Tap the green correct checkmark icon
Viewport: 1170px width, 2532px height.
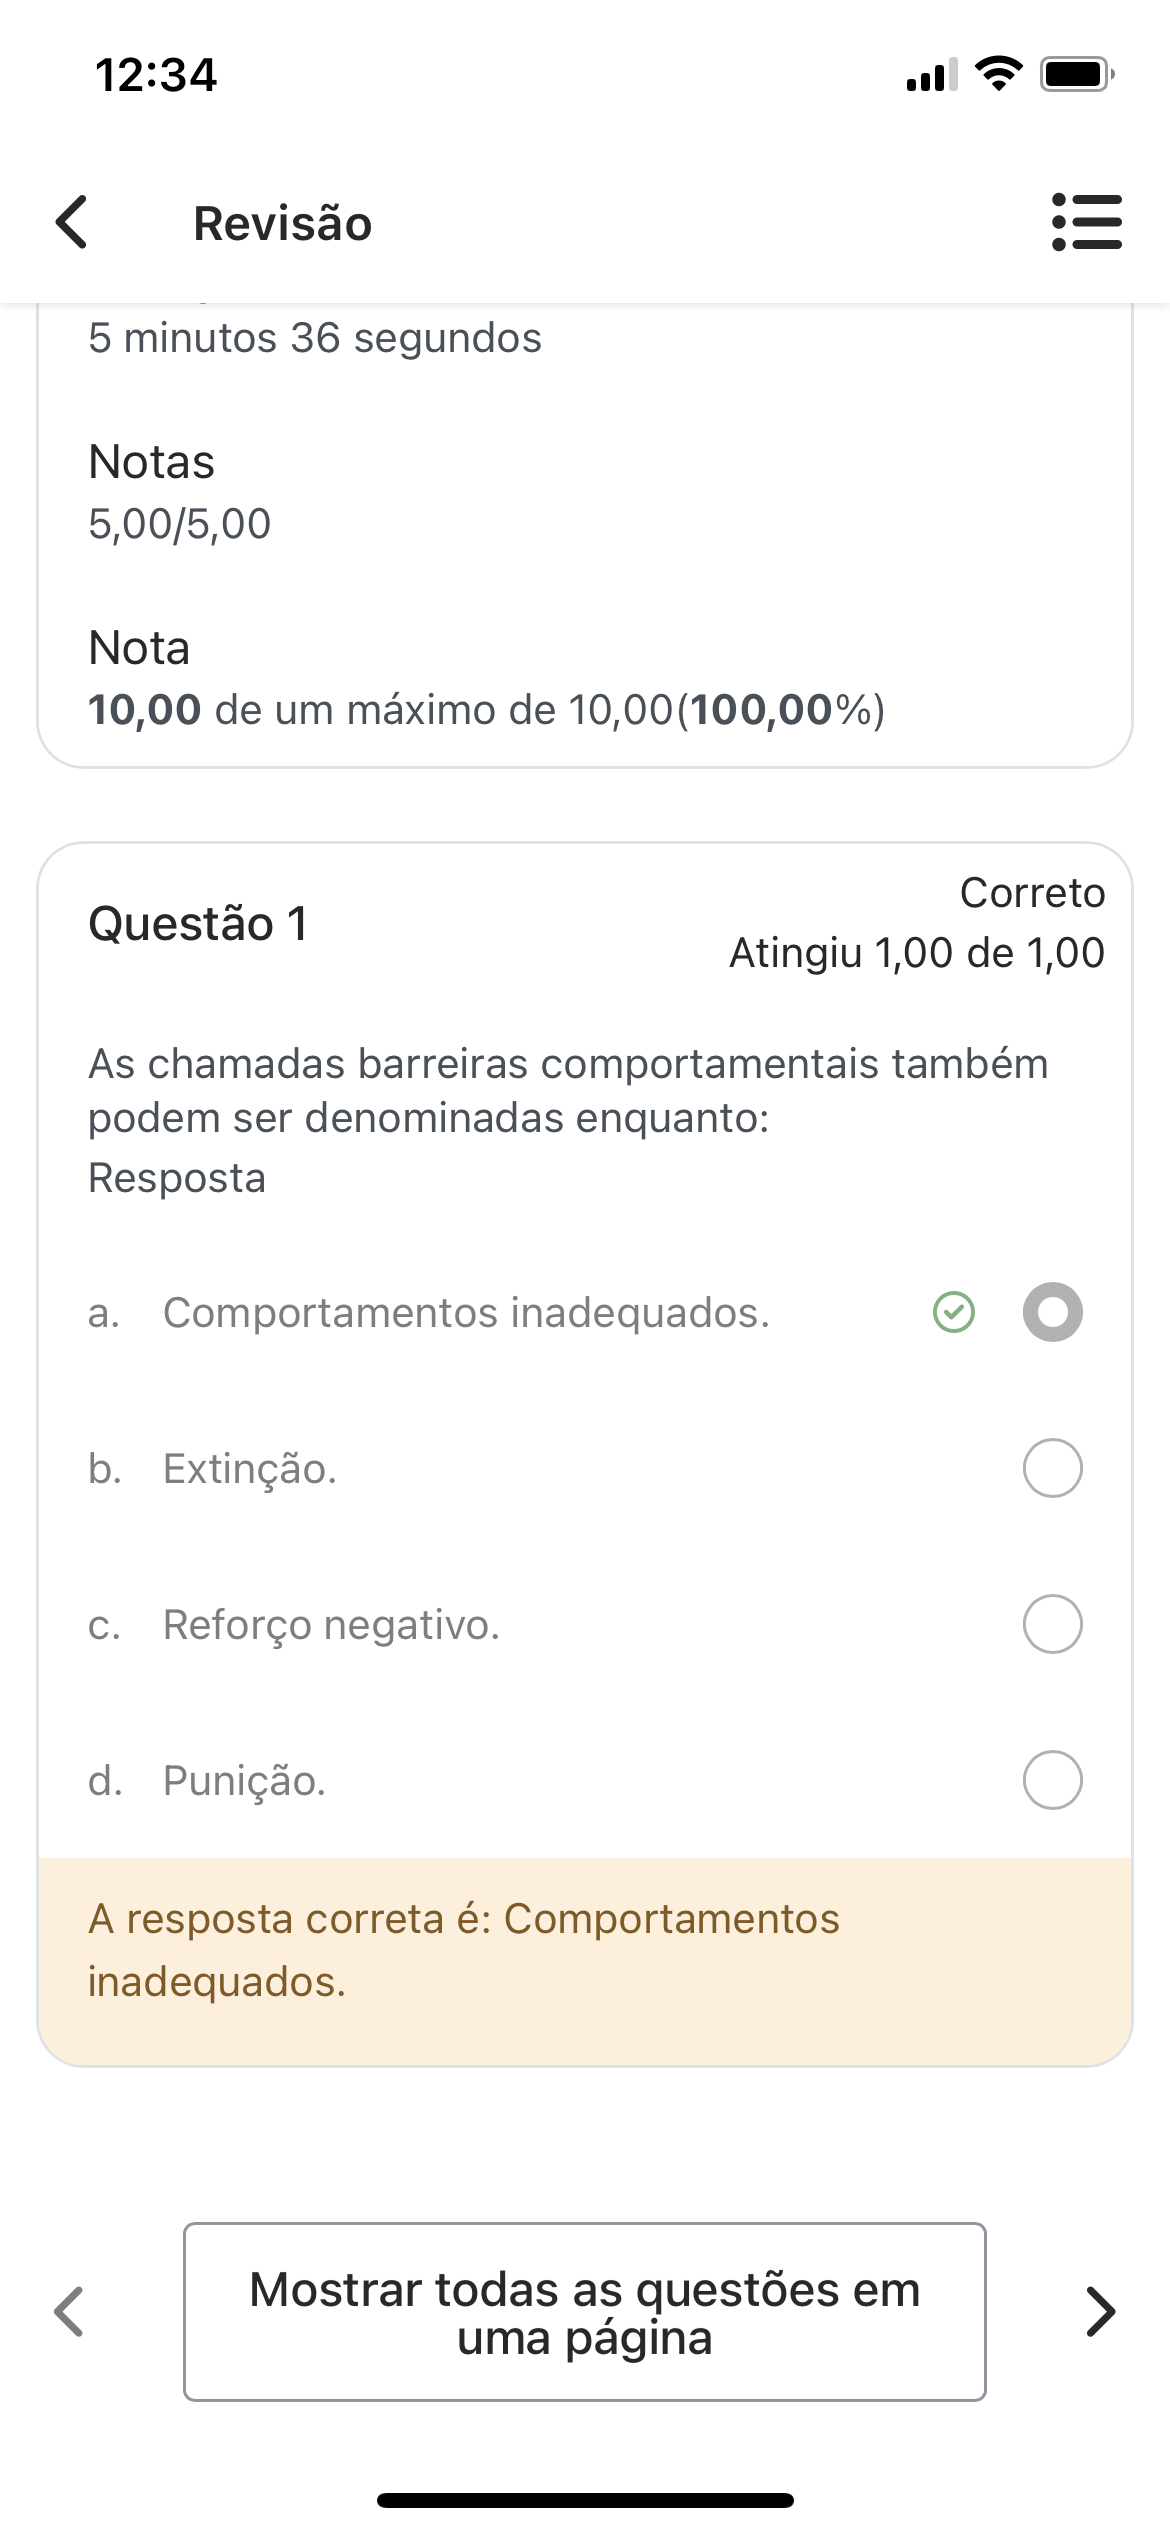tap(953, 1312)
